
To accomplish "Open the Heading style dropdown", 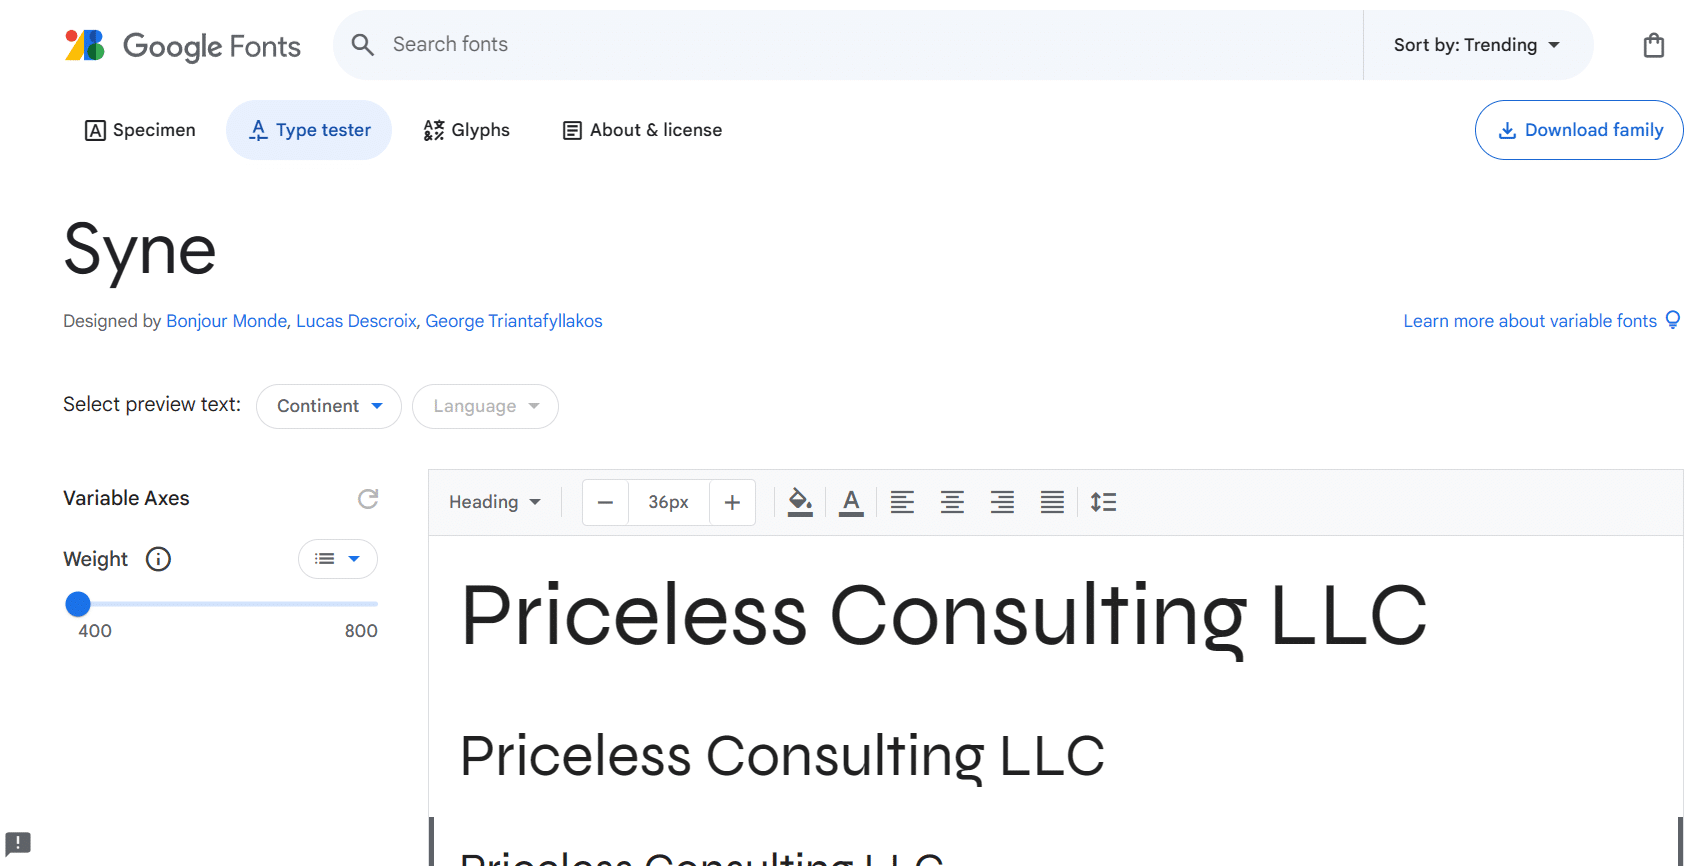I will click(x=494, y=502).
